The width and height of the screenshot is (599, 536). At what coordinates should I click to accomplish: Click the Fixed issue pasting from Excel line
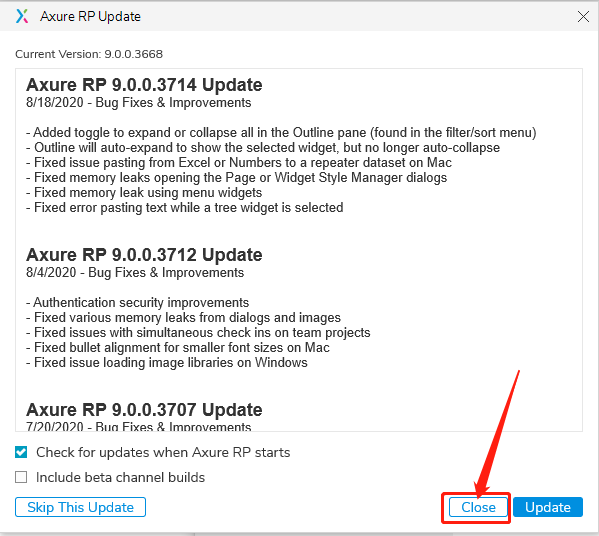click(239, 162)
